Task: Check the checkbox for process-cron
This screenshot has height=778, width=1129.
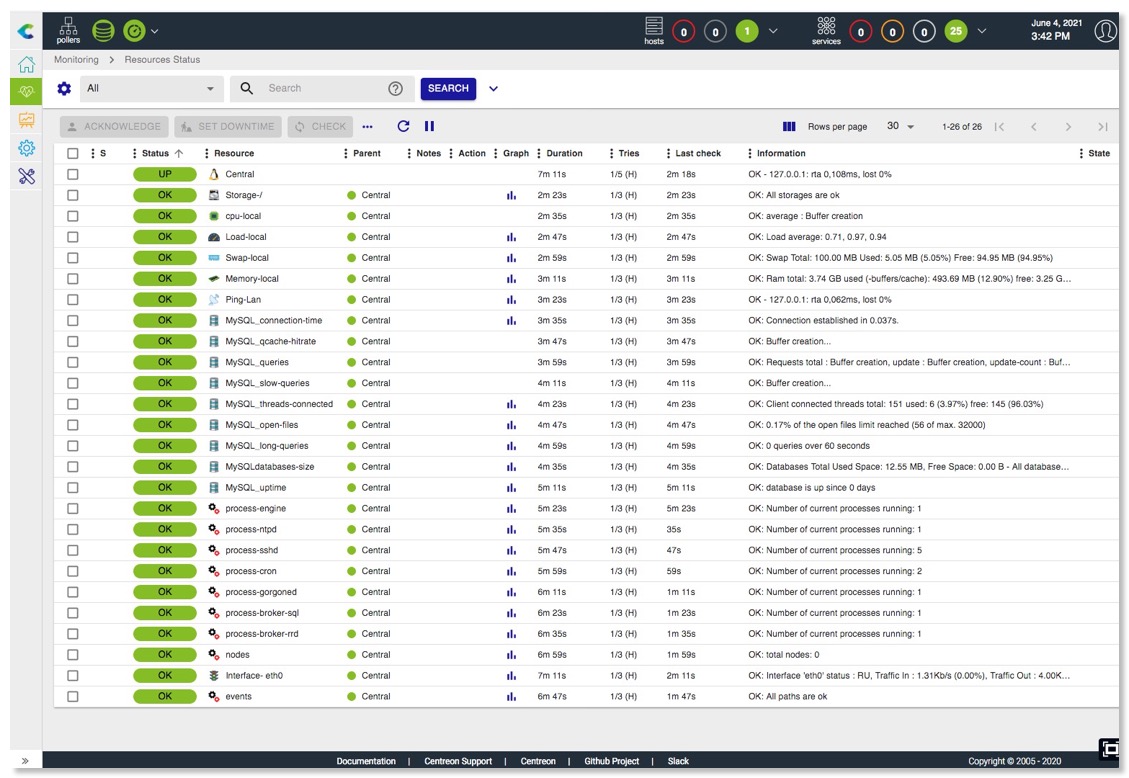Action: [72, 571]
